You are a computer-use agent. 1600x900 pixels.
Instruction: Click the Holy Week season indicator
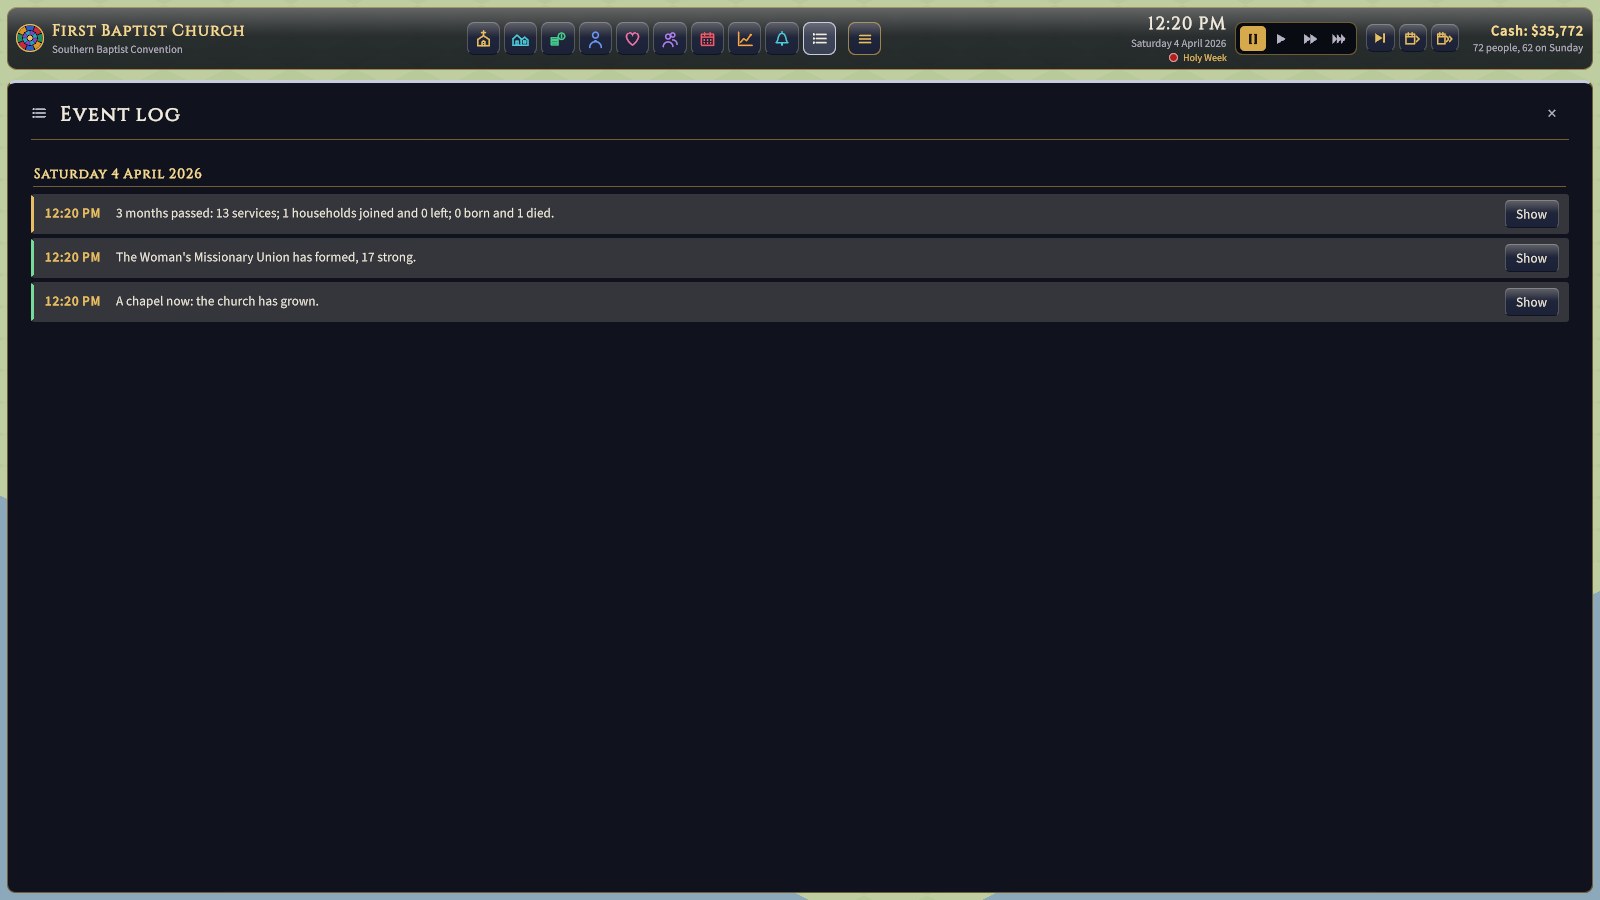(1198, 58)
